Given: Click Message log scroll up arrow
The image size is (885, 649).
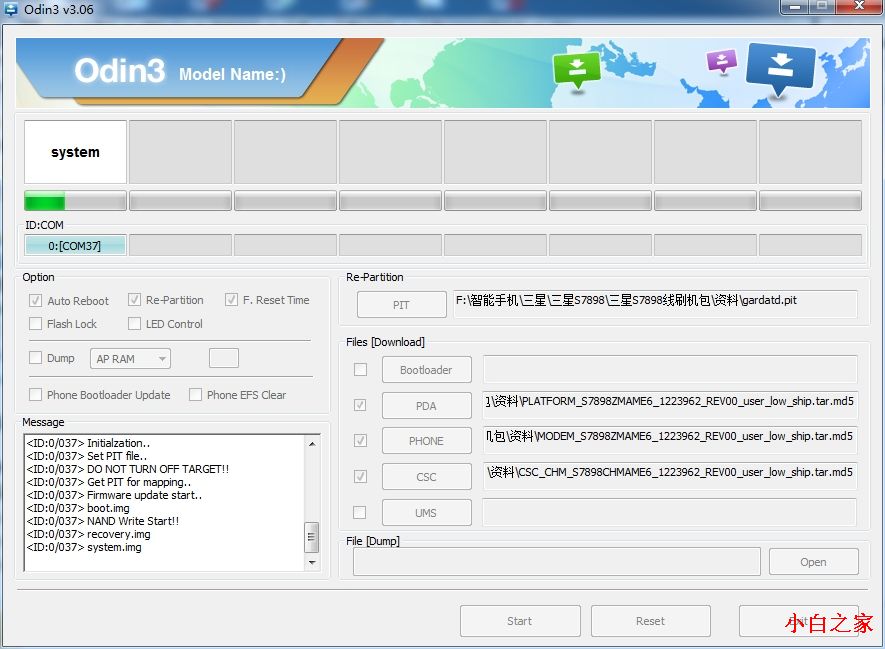Looking at the screenshot, I should (312, 444).
